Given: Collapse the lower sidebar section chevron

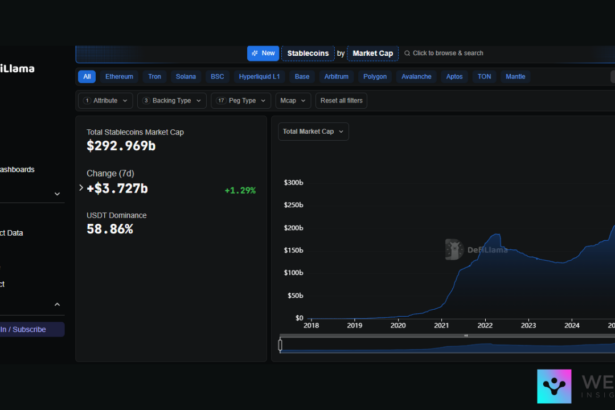Looking at the screenshot, I should [x=57, y=304].
